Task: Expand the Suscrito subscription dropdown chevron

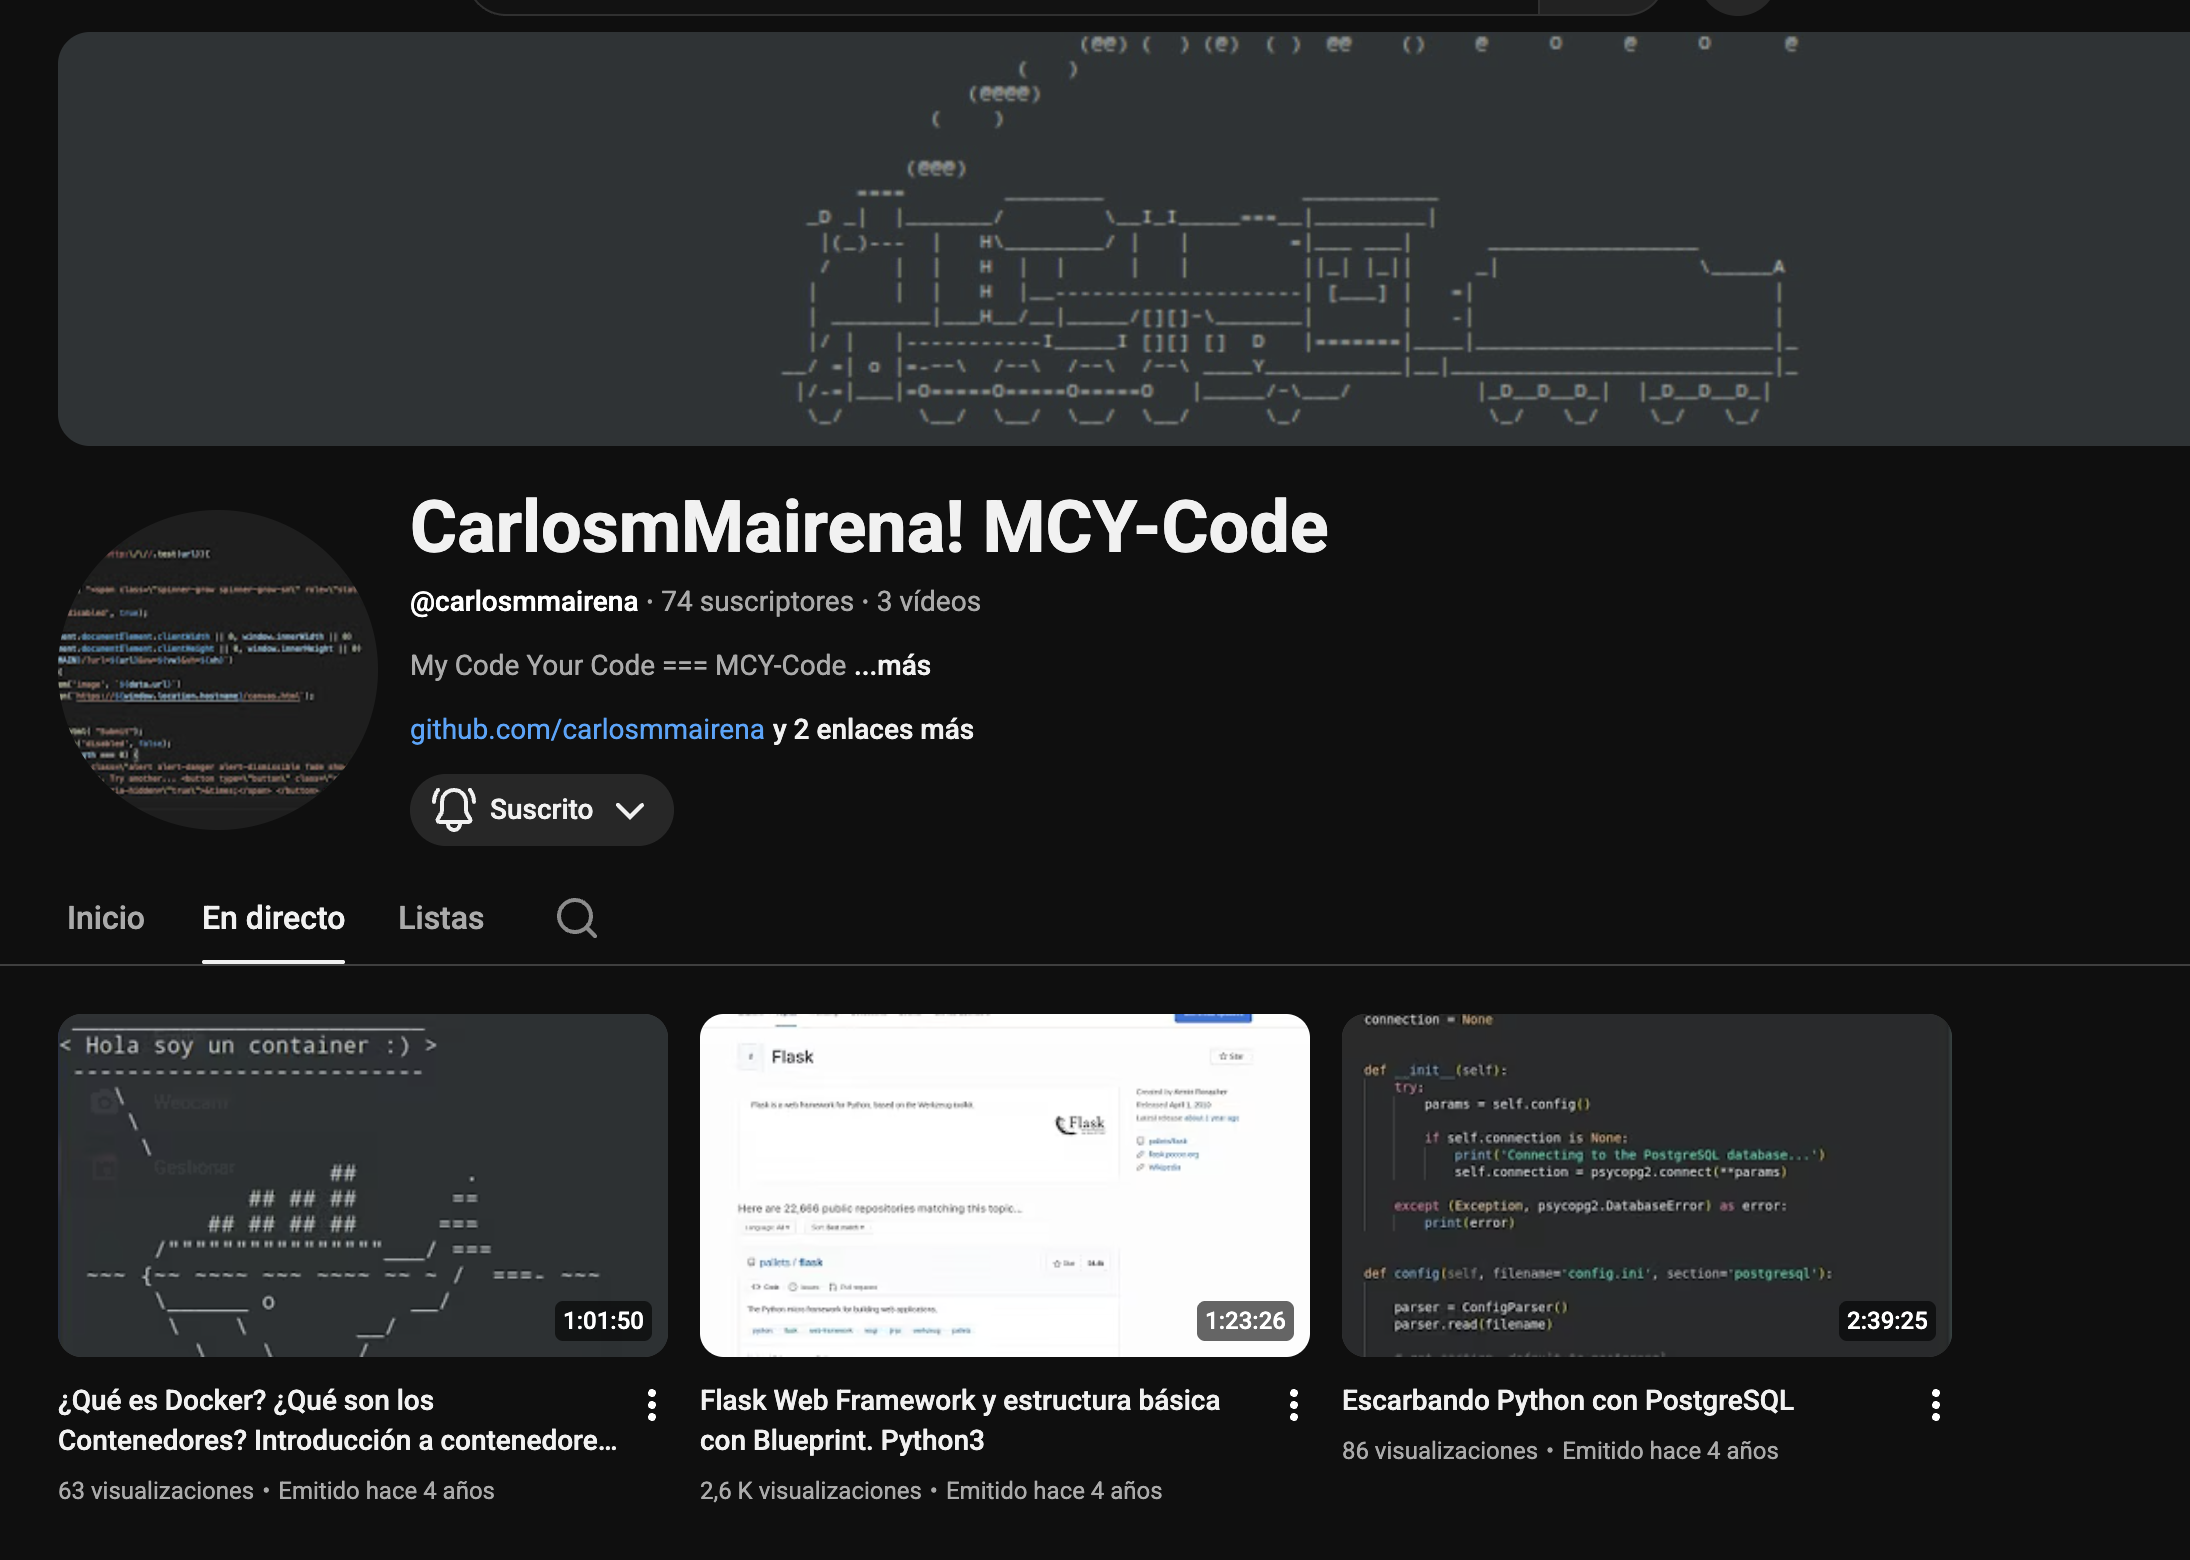Action: click(630, 810)
